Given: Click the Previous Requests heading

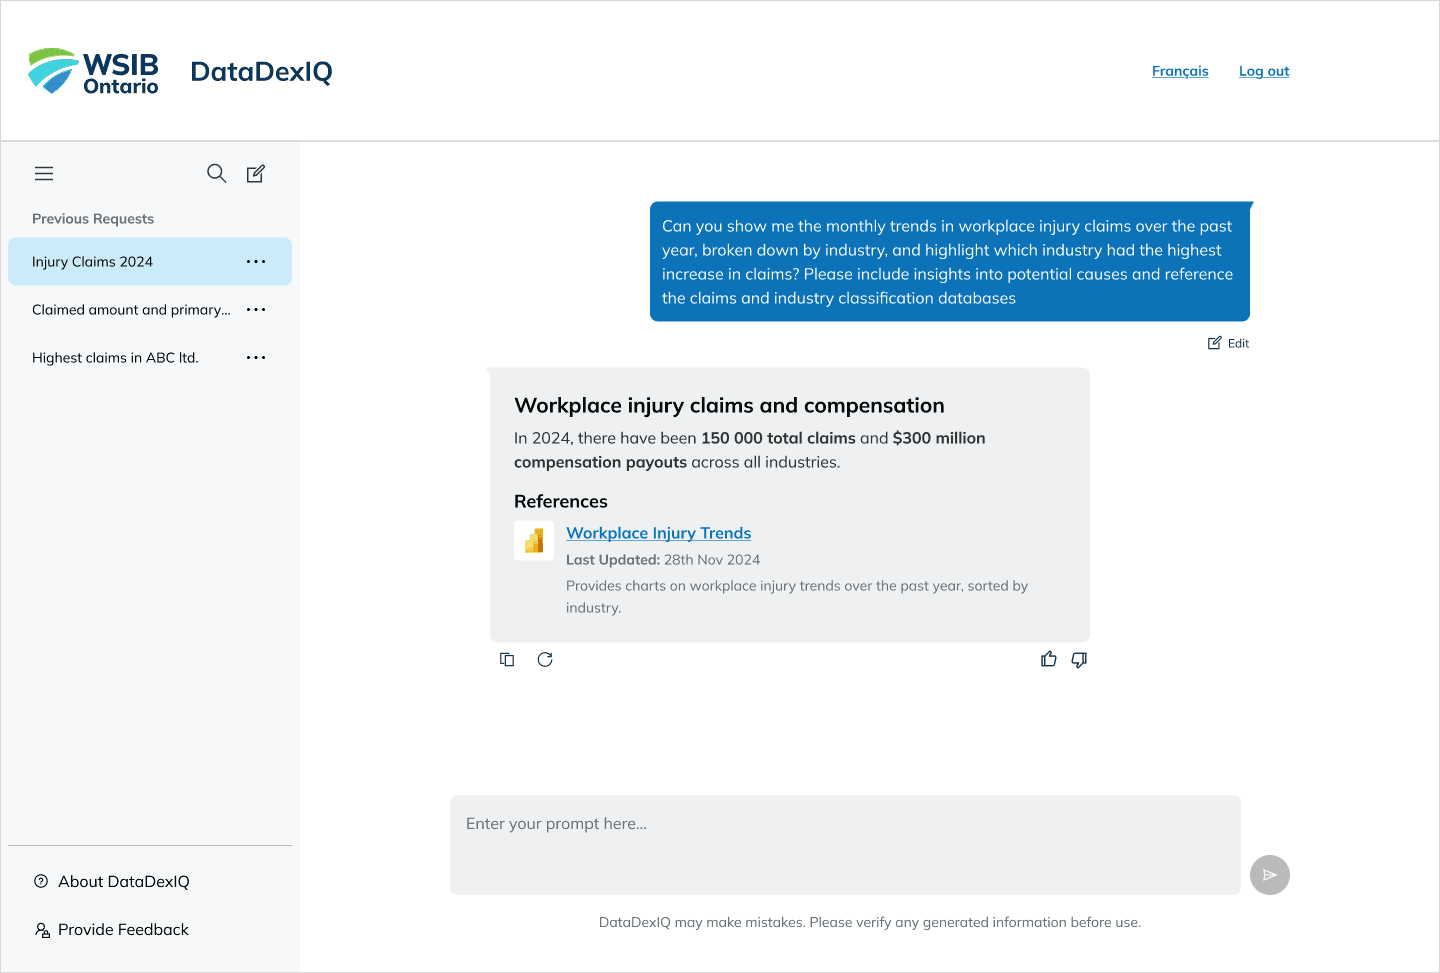Looking at the screenshot, I should click(x=93, y=219).
